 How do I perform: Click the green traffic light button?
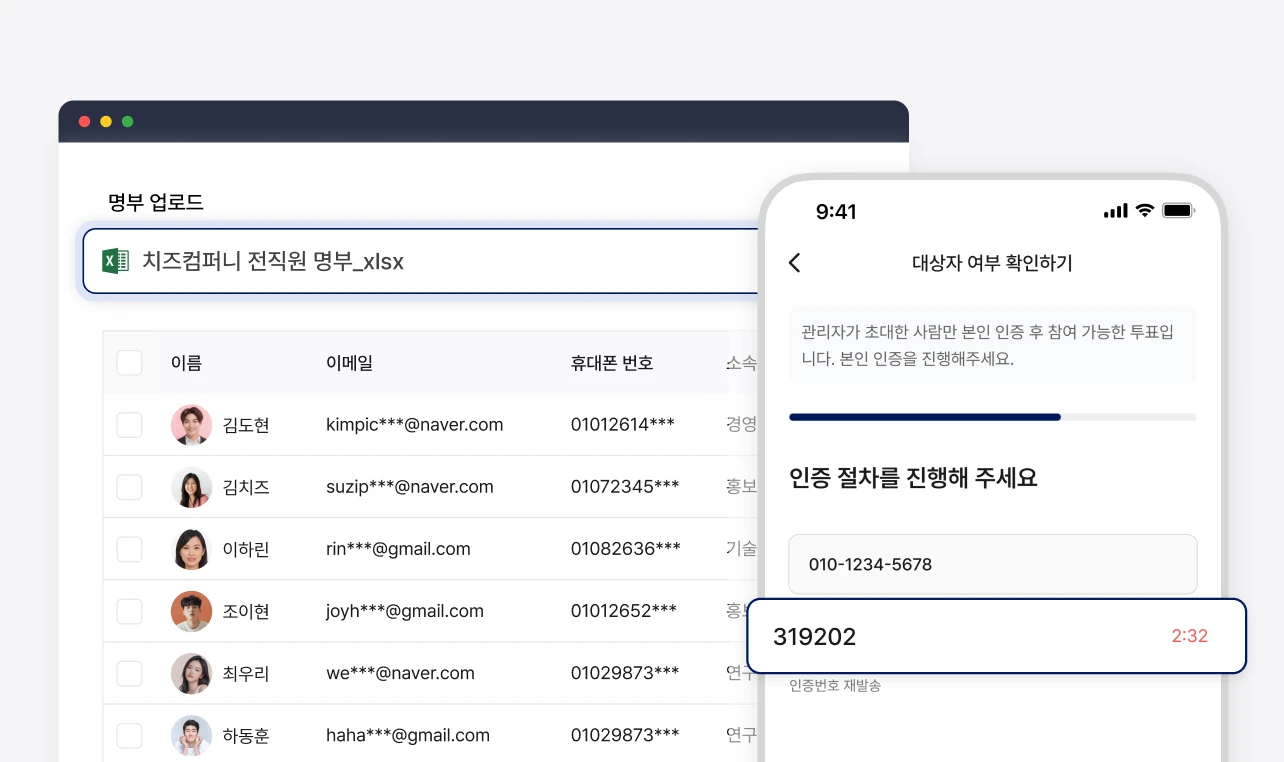[127, 121]
